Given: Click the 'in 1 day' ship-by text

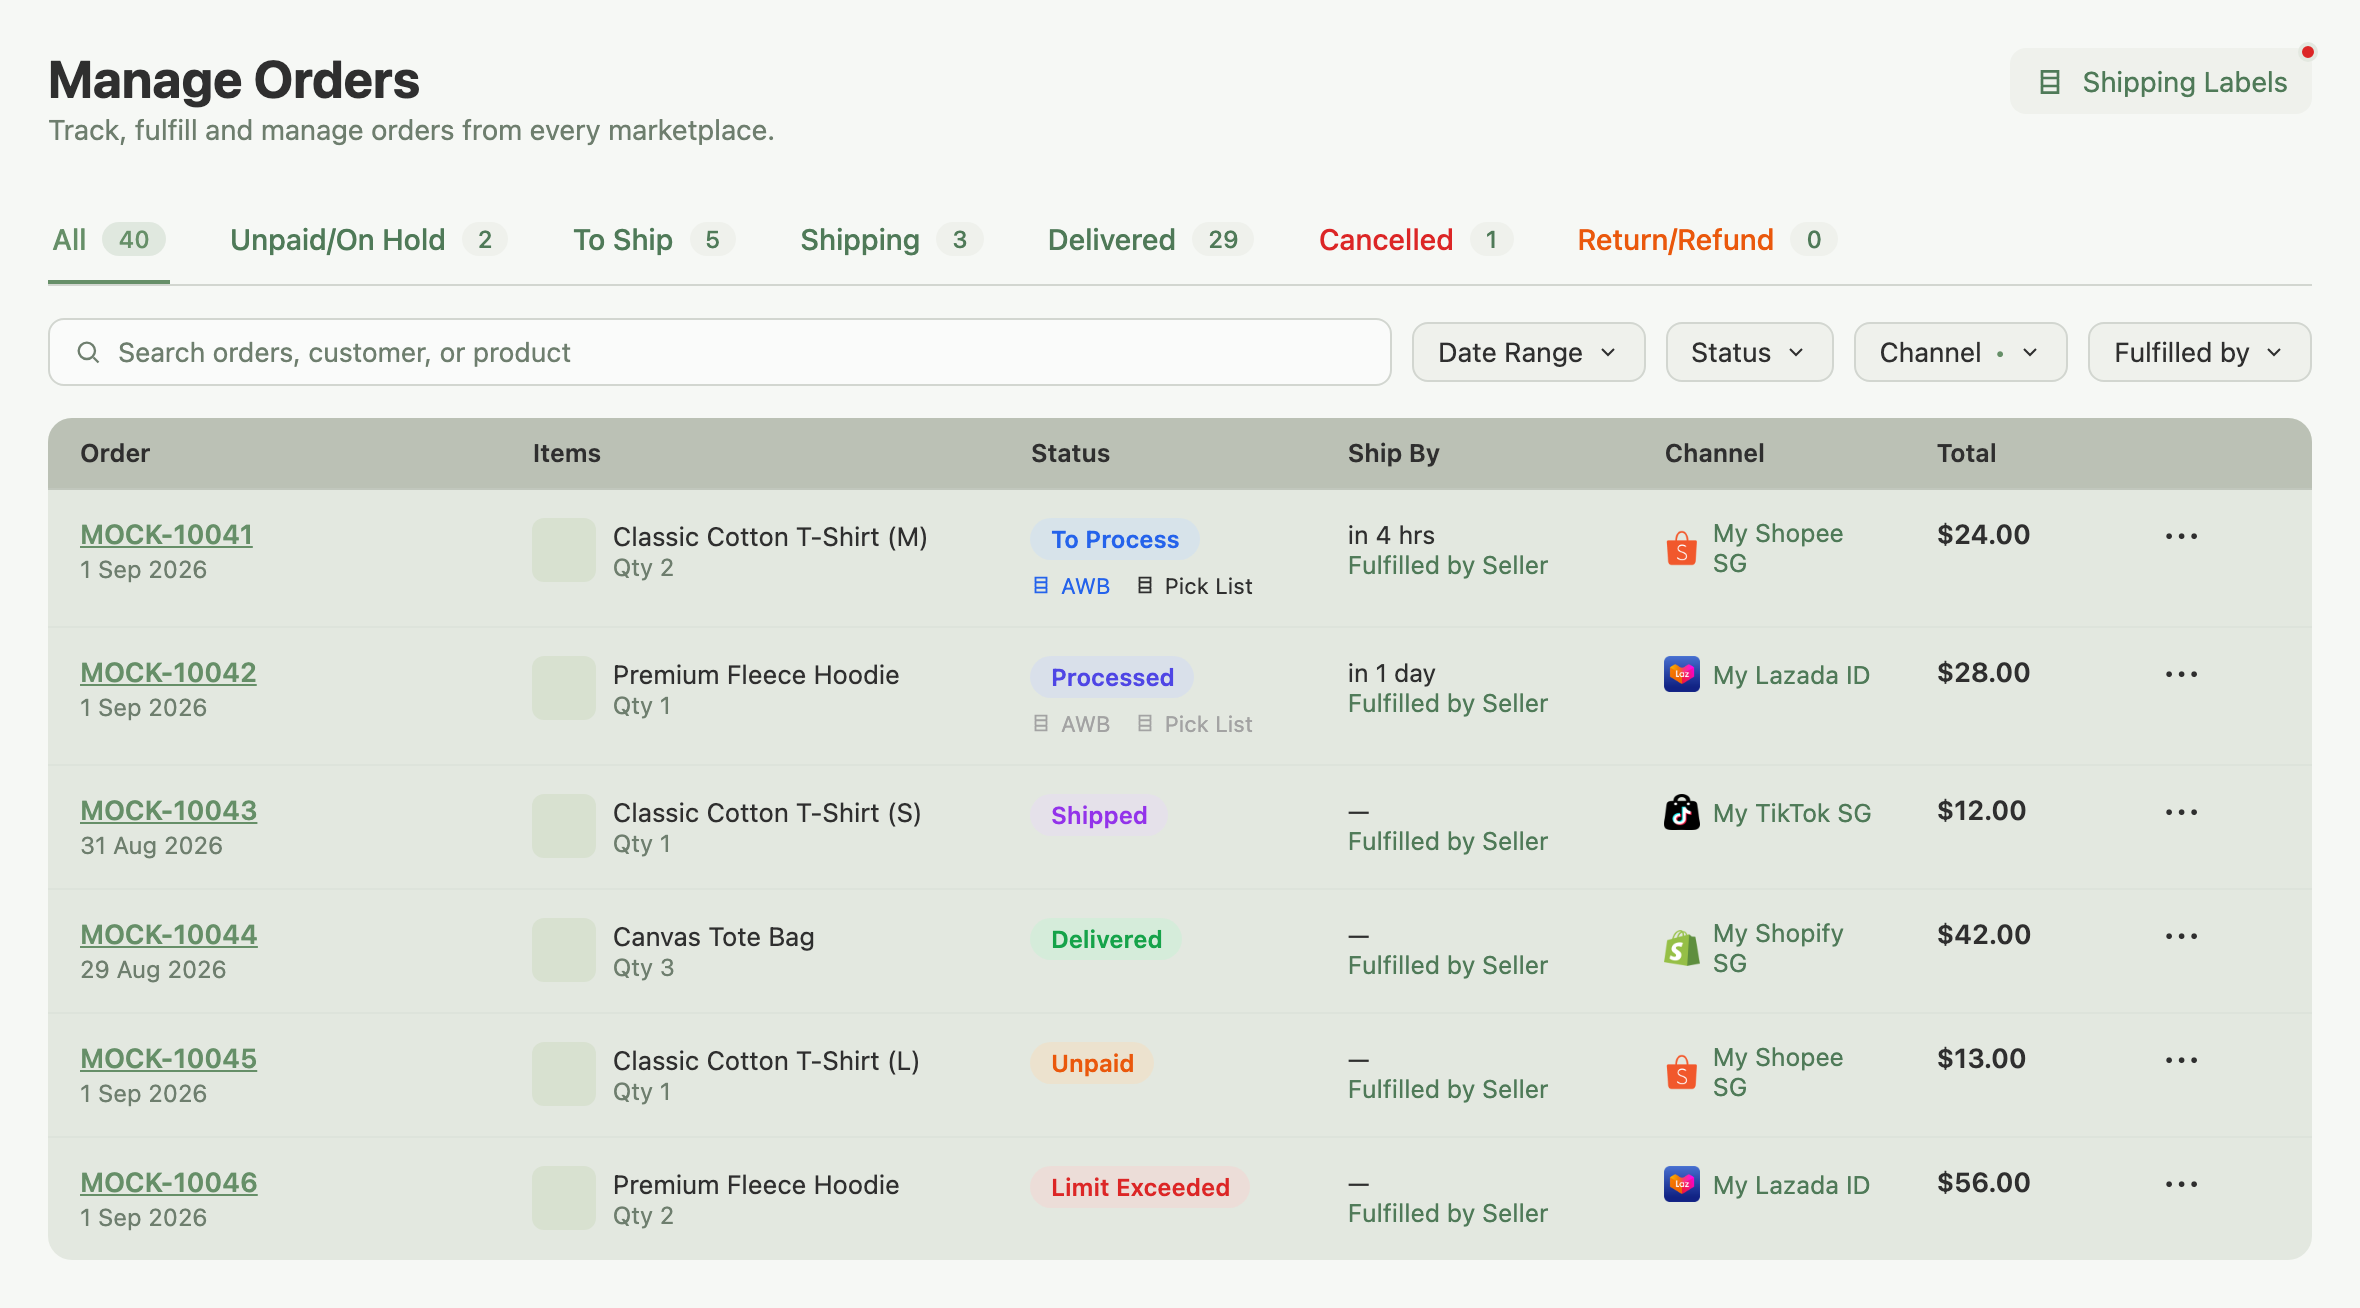Looking at the screenshot, I should point(1391,673).
